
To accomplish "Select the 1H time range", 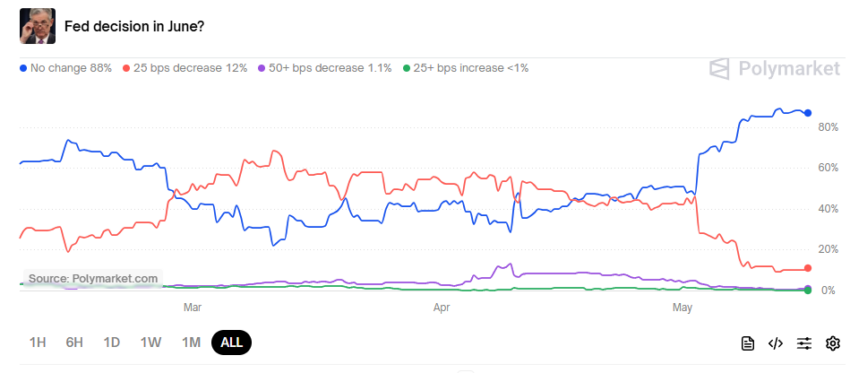I will (x=37, y=343).
